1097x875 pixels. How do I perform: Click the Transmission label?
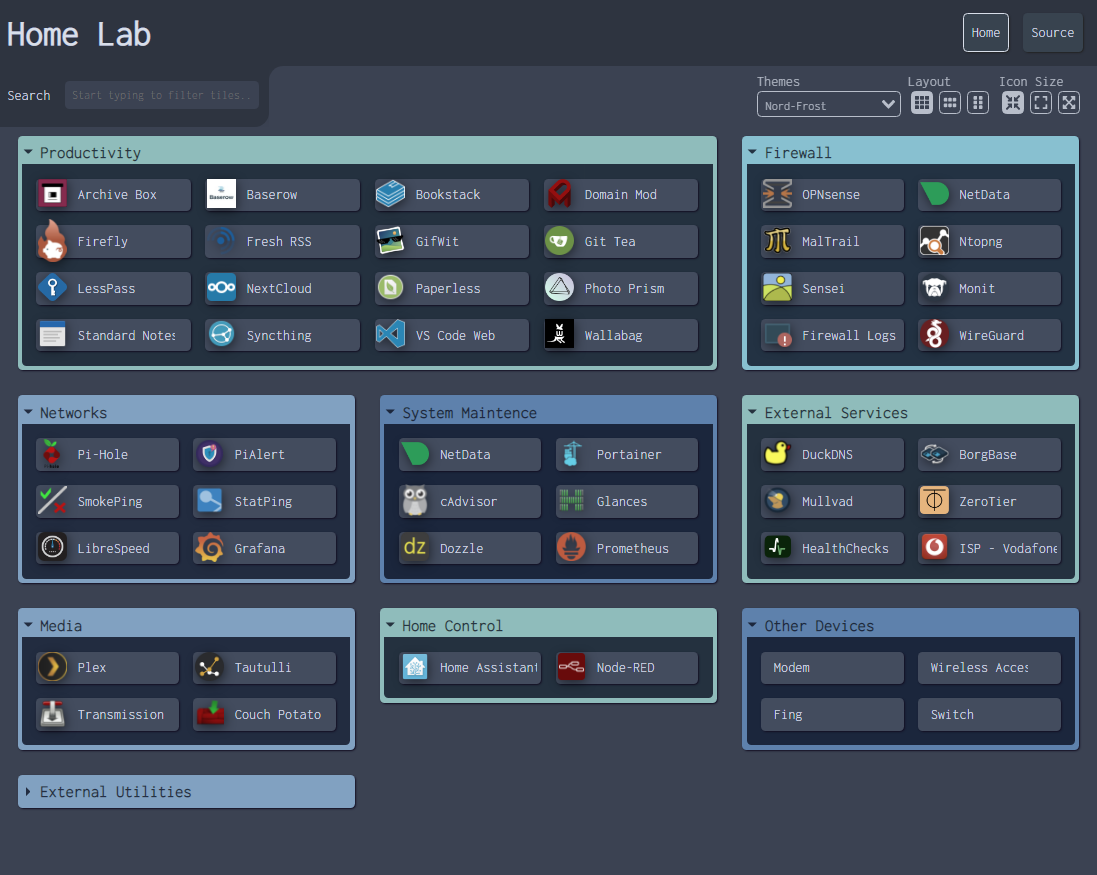(120, 714)
